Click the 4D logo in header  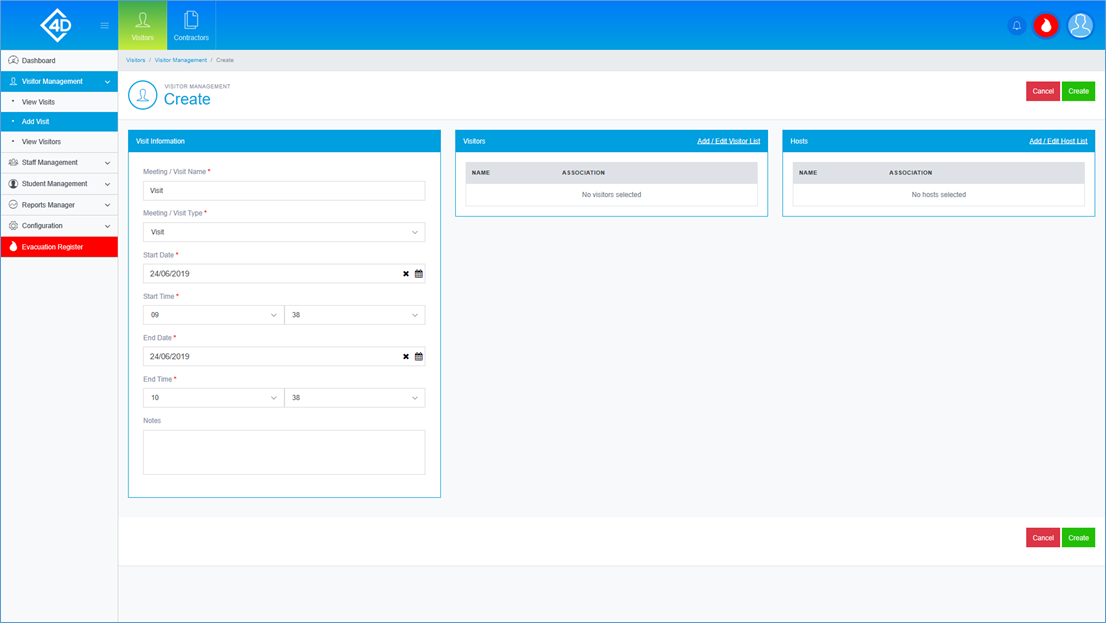(x=56, y=25)
